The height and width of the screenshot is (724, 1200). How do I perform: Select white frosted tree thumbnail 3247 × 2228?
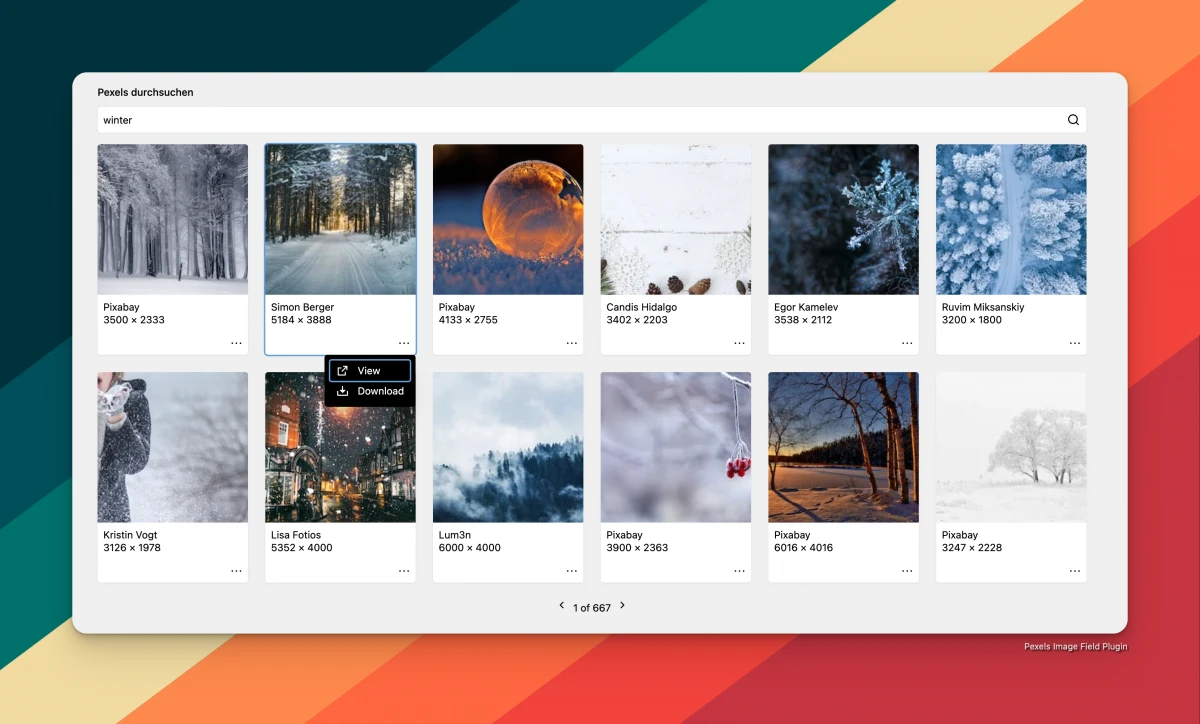coord(1011,447)
